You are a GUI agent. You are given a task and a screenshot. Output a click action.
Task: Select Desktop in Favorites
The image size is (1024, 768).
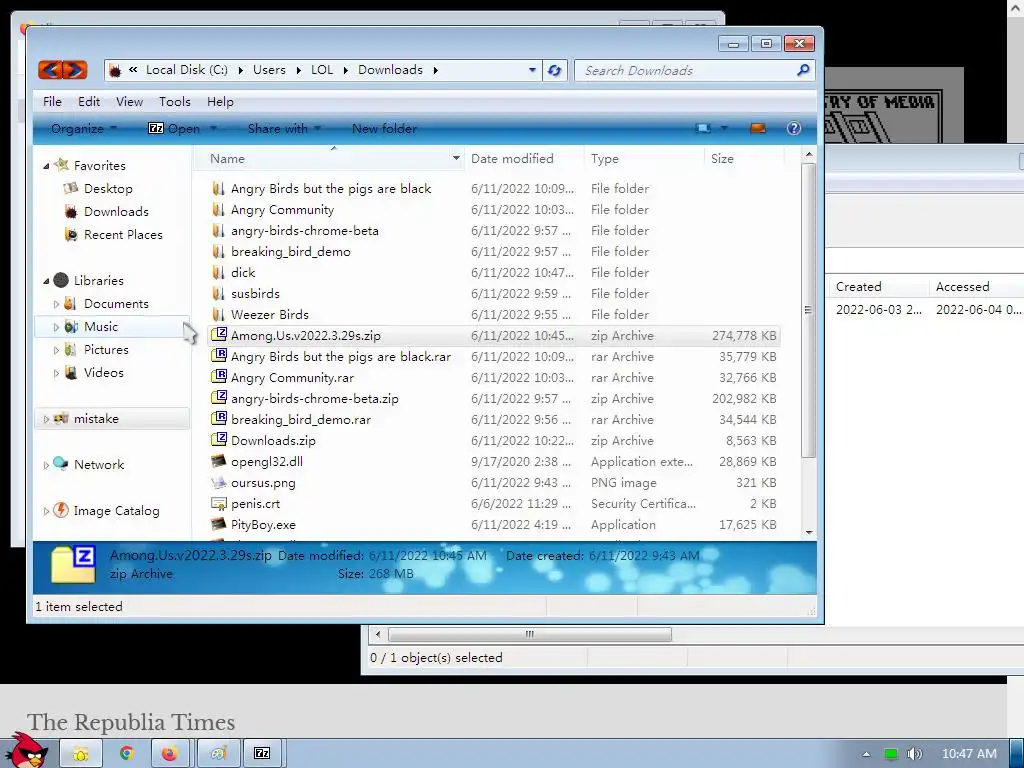point(108,189)
